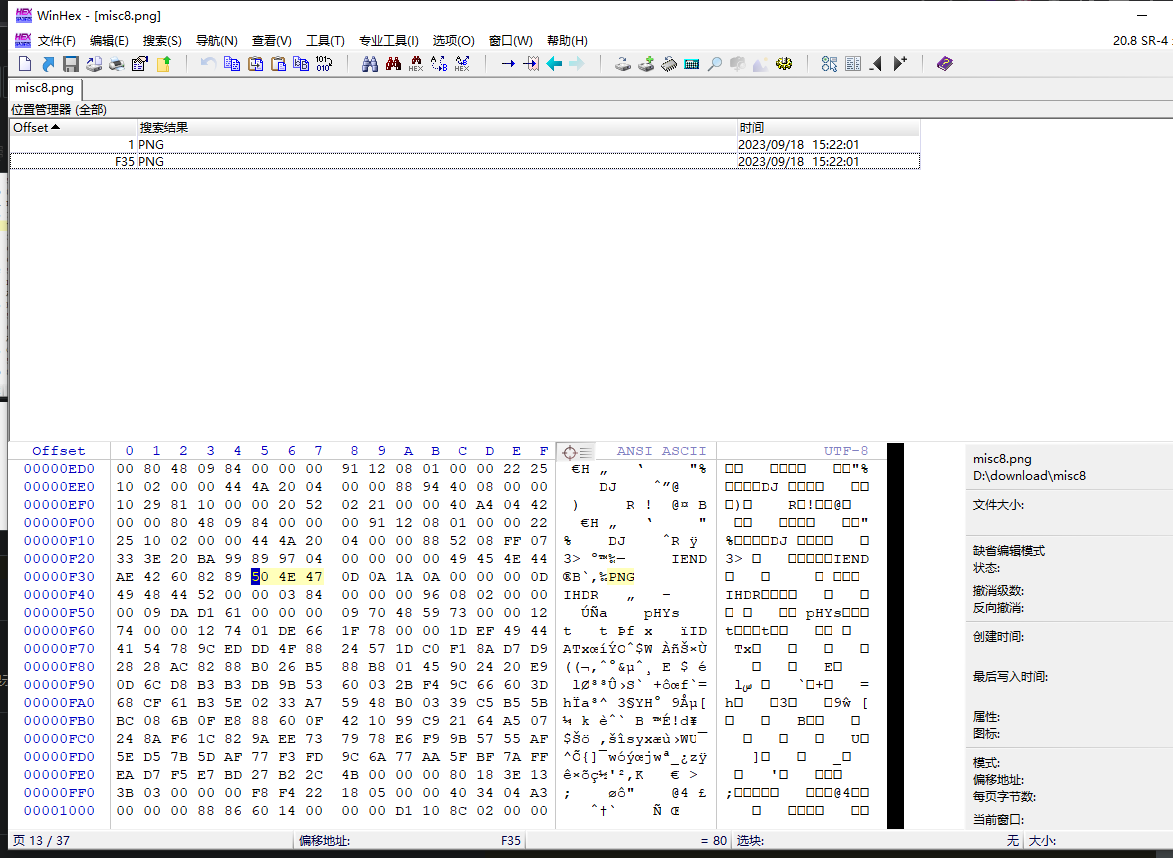Screen dimensions: 1173x858
Task: Click offset label 00001000
Action: 59,811
